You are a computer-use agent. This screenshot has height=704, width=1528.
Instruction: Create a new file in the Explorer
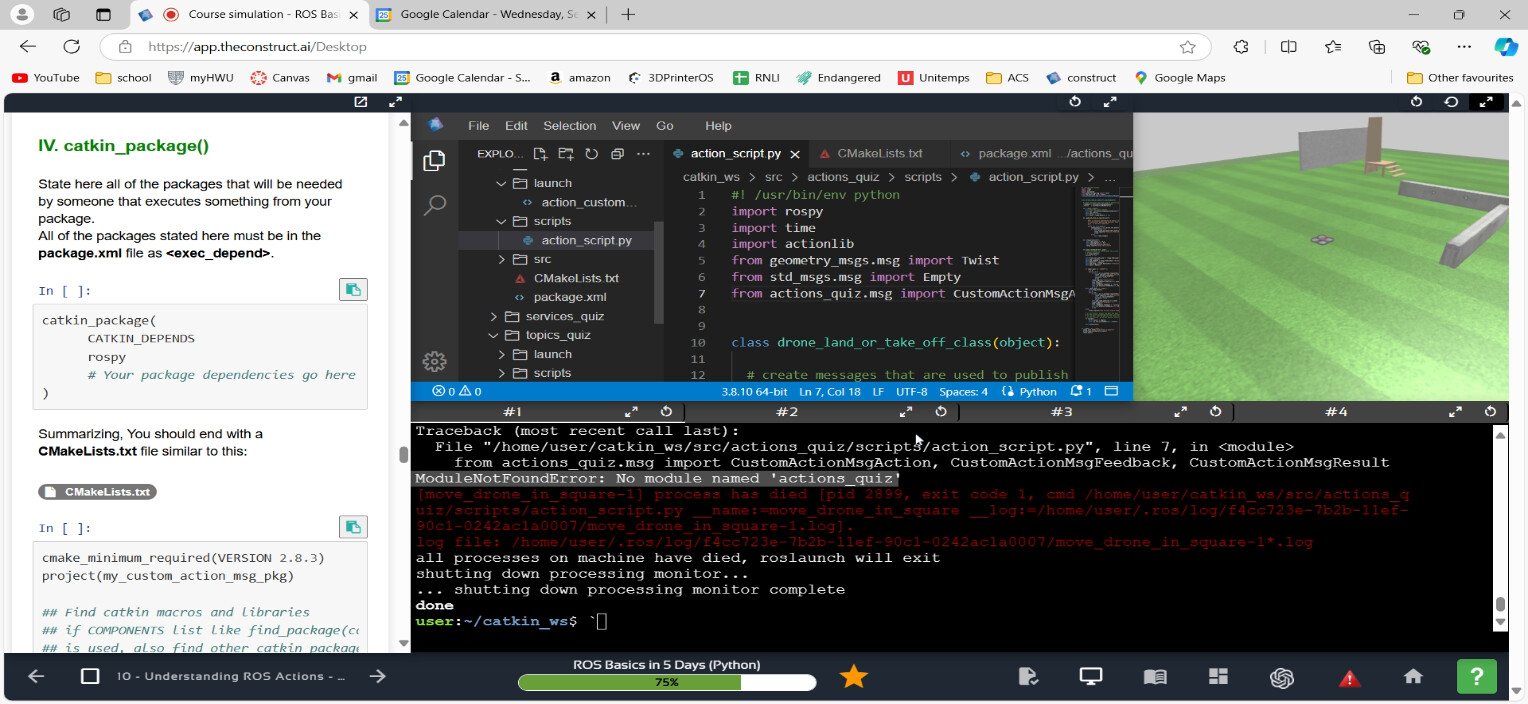click(x=540, y=154)
